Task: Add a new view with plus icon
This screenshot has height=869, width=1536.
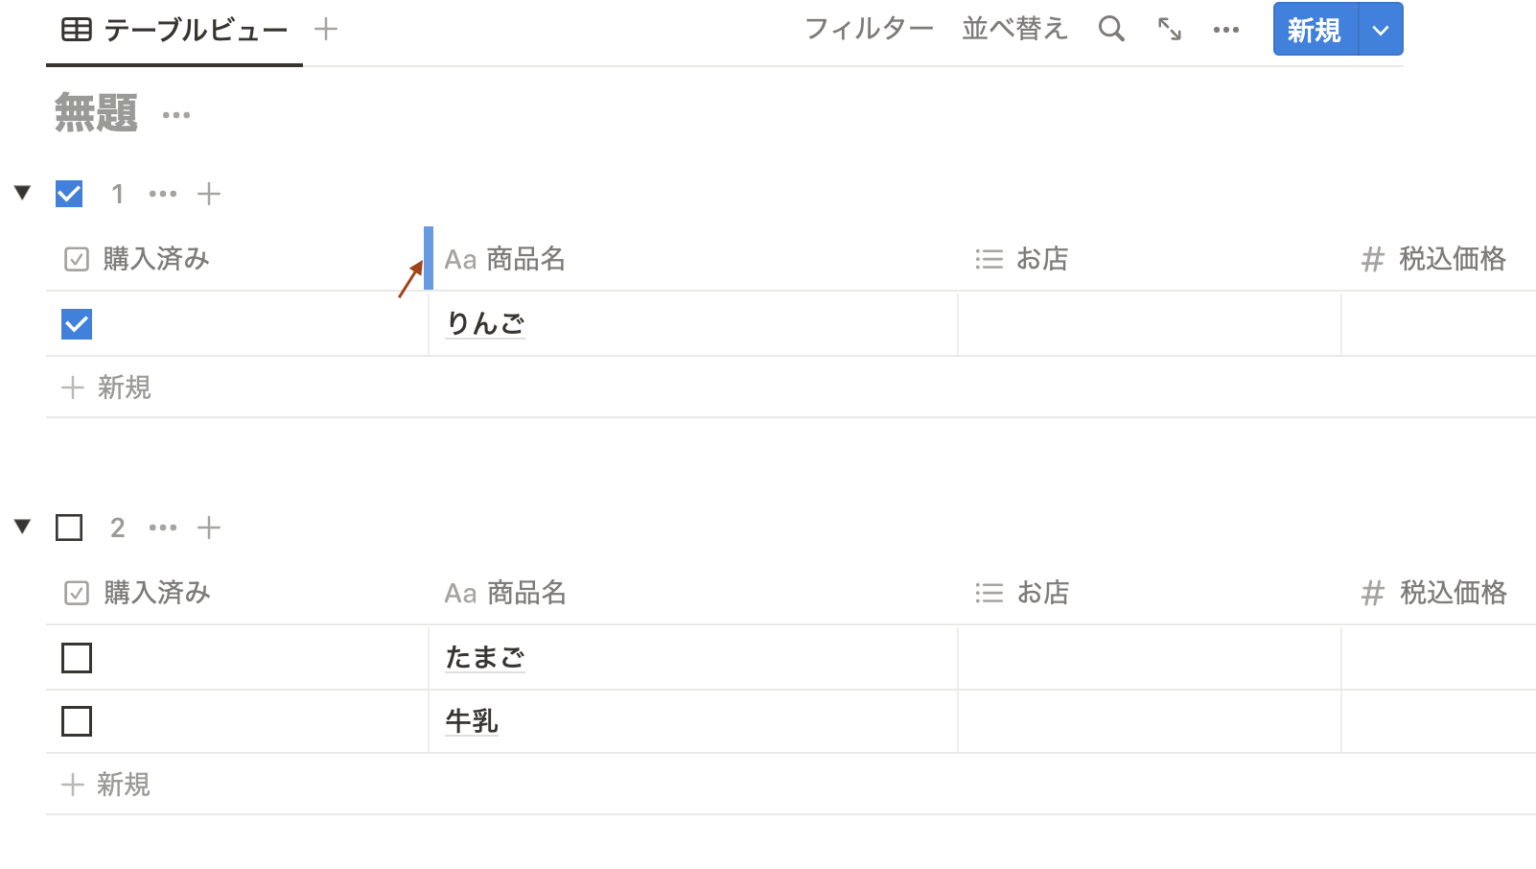Action: pyautogui.click(x=325, y=29)
